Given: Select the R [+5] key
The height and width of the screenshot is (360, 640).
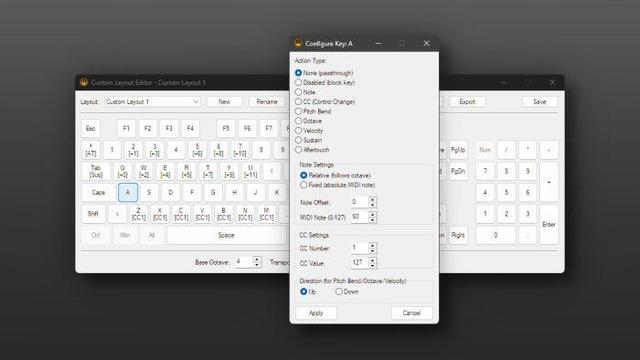Looking at the screenshot, I should click(187, 171).
